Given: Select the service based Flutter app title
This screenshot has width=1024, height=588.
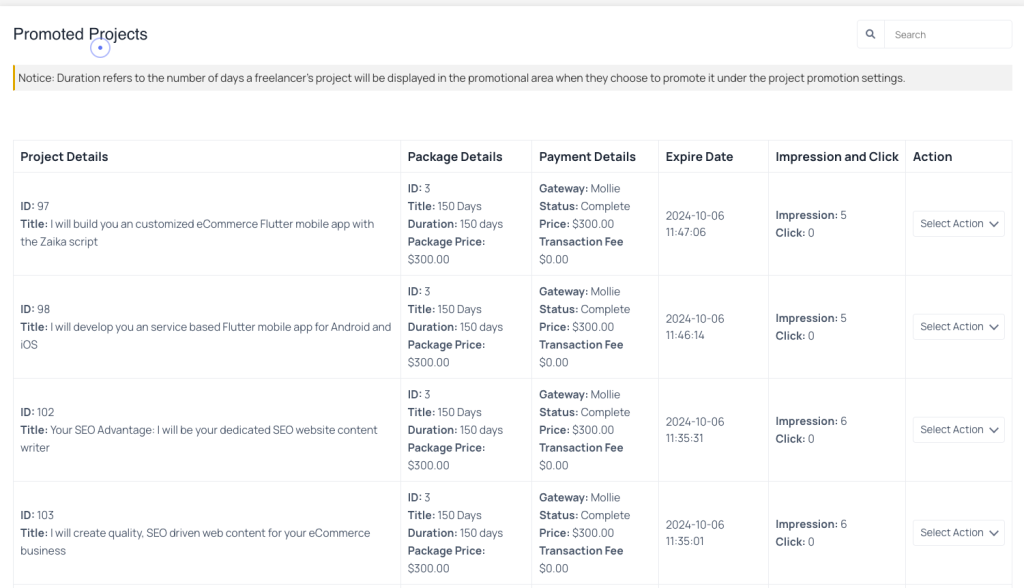Looking at the screenshot, I should (x=206, y=336).
